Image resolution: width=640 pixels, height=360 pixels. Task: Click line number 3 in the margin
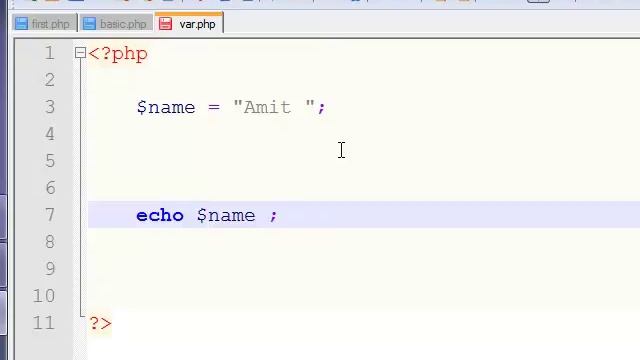click(50, 107)
